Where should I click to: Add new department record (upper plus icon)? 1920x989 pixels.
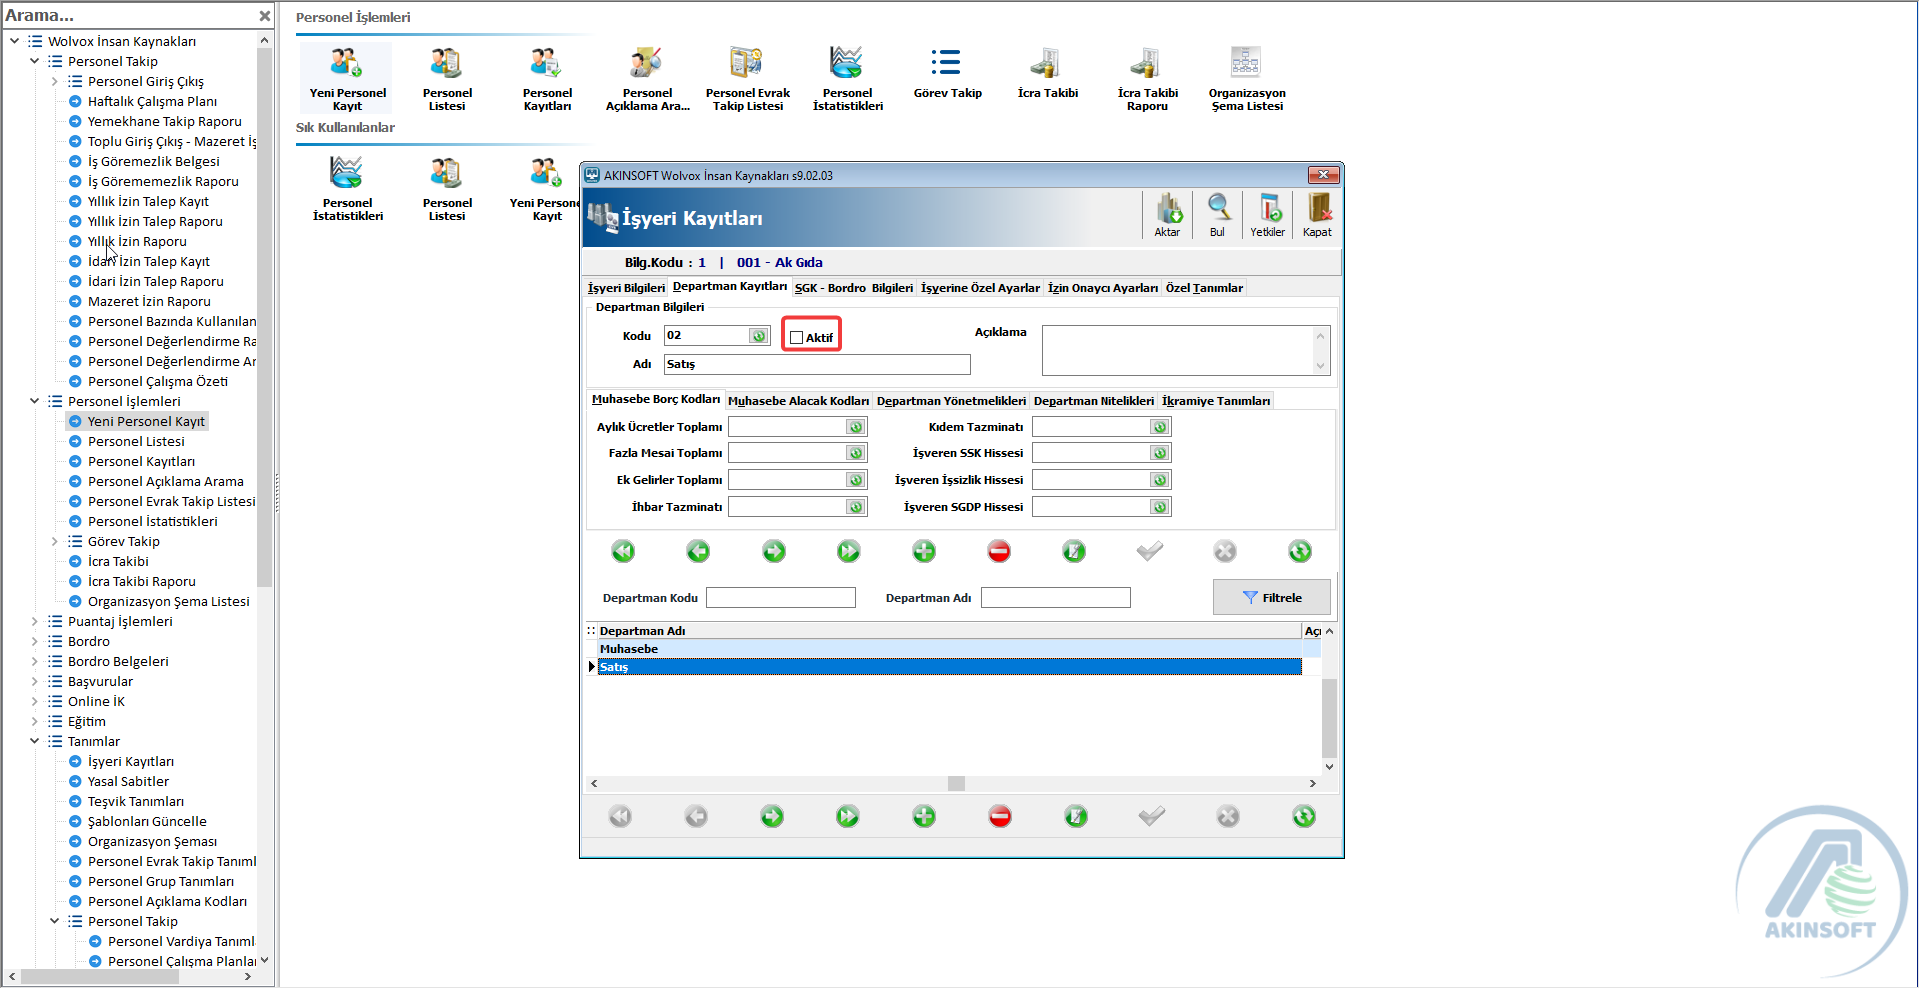[924, 551]
